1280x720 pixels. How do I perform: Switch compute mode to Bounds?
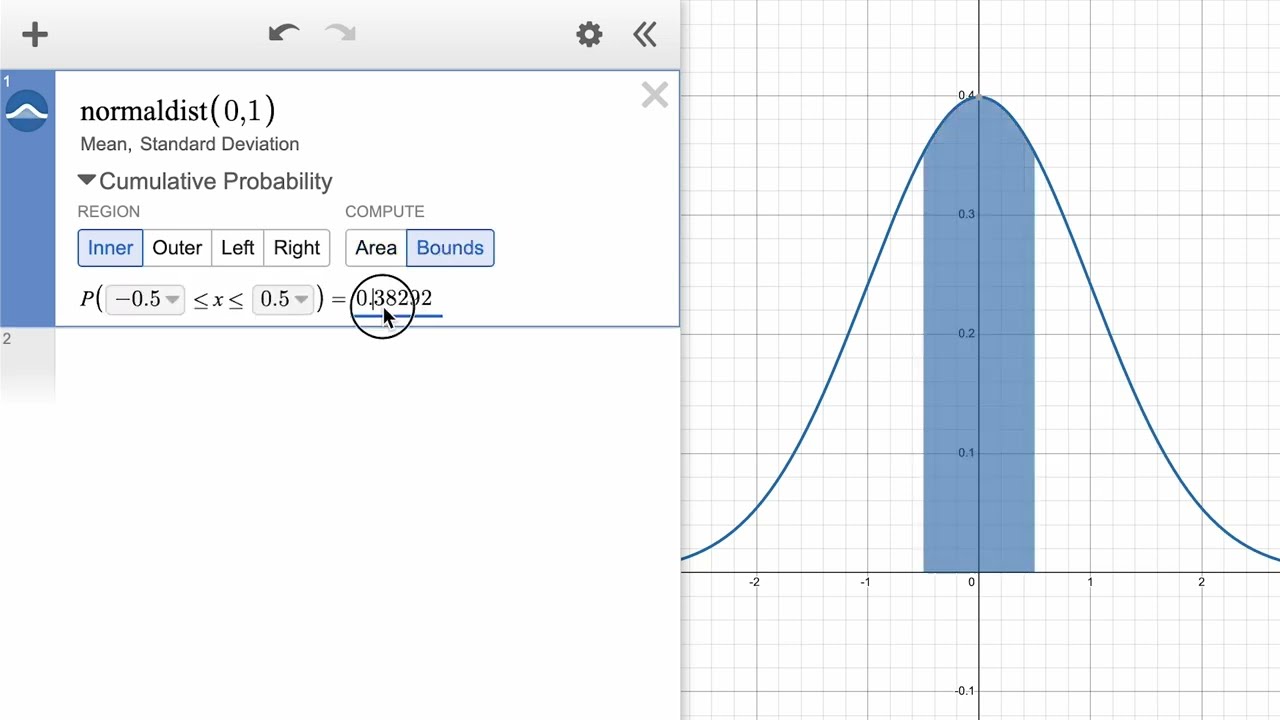450,248
